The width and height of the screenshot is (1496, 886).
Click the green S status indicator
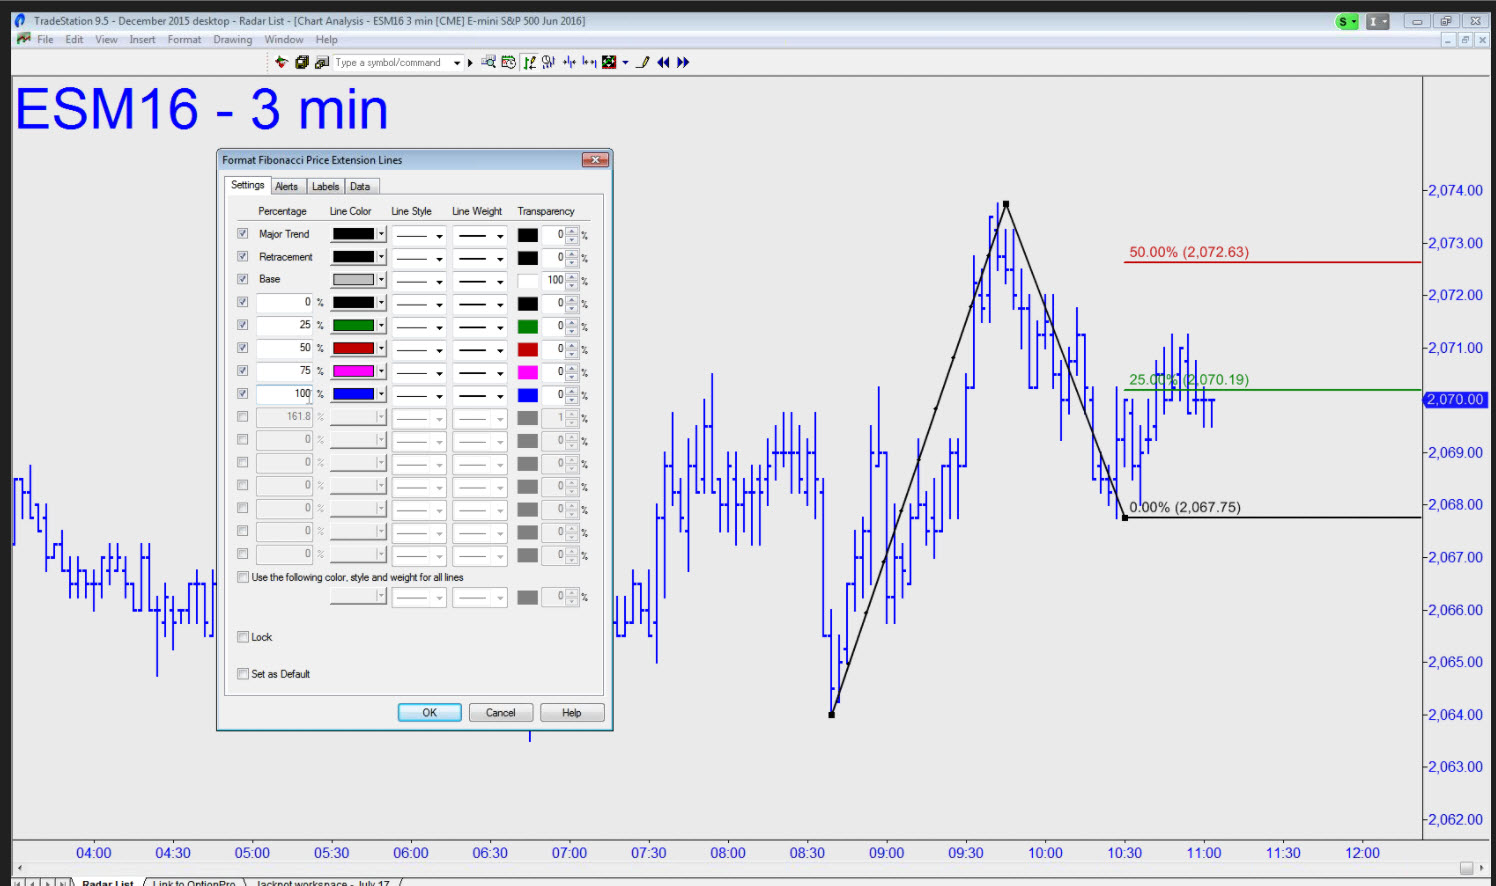(x=1346, y=21)
